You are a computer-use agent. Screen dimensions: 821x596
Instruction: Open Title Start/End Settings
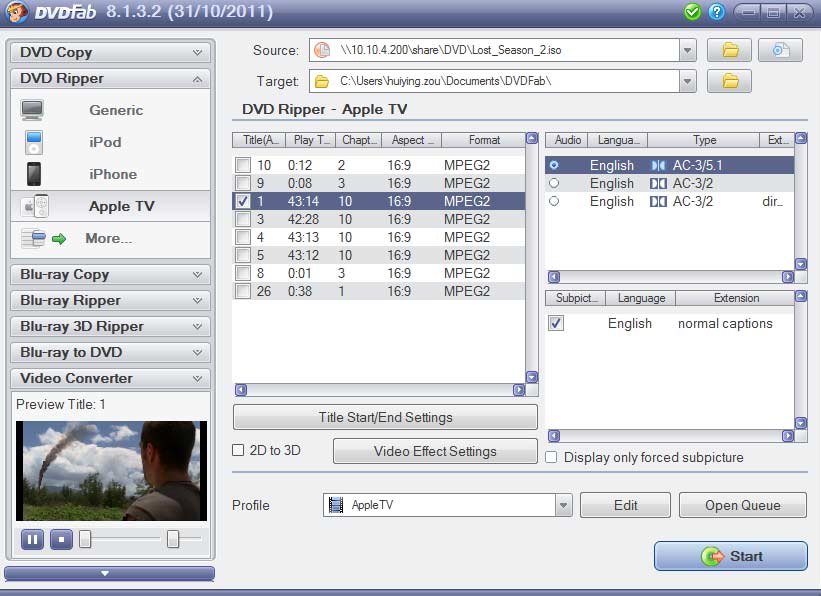(385, 417)
